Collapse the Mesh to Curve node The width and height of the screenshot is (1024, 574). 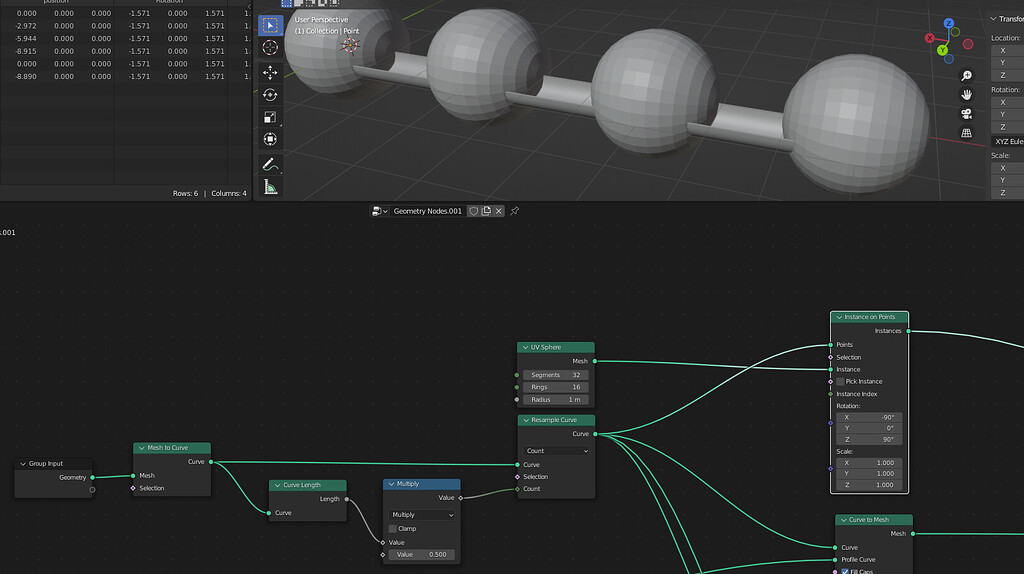142,448
